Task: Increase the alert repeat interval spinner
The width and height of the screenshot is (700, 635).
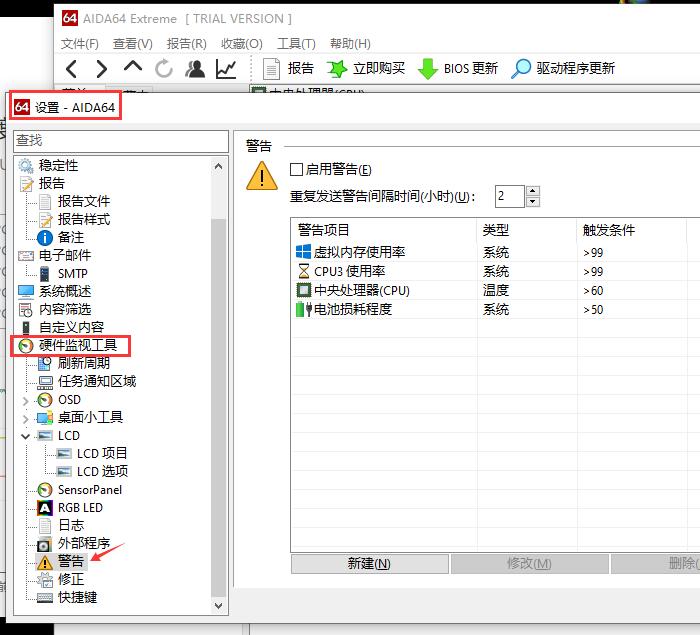Action: (x=533, y=191)
